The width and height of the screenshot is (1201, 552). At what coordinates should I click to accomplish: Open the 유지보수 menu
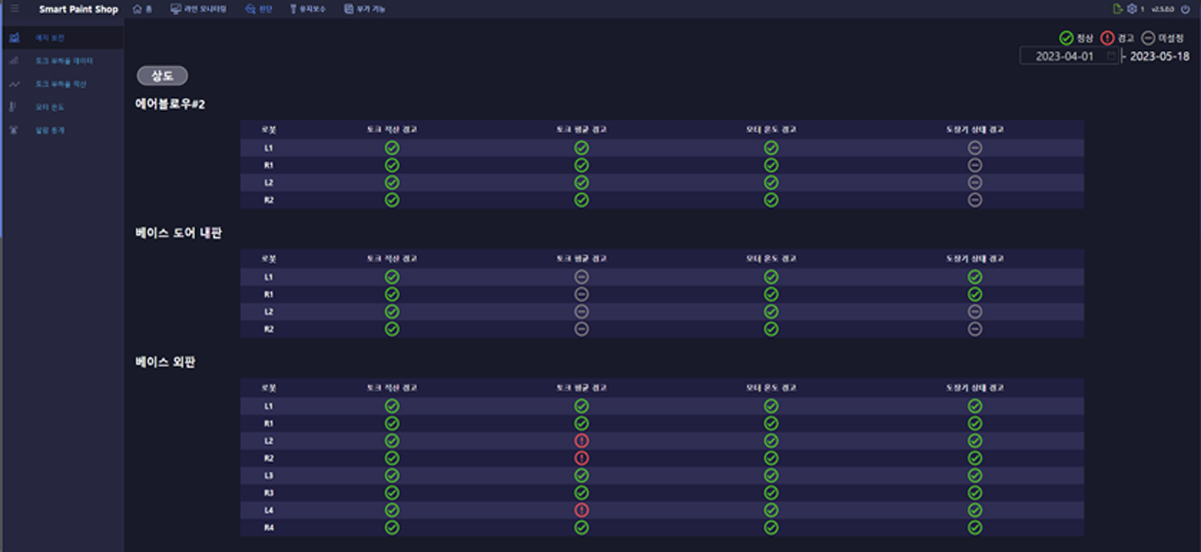307,9
